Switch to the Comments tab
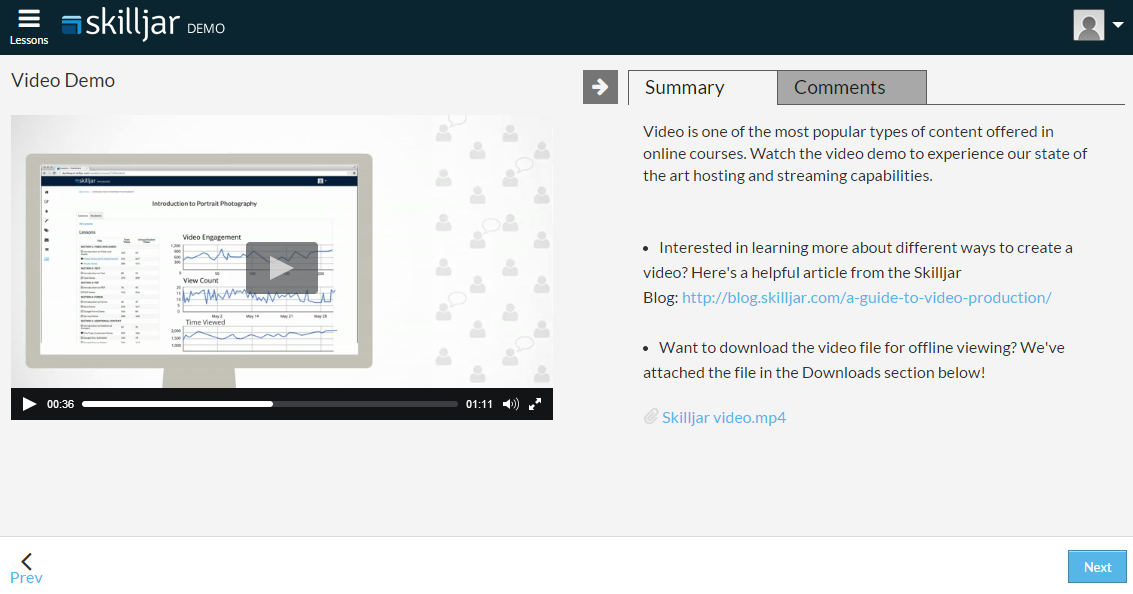Screen dimensions: 1133x594 [x=851, y=88]
